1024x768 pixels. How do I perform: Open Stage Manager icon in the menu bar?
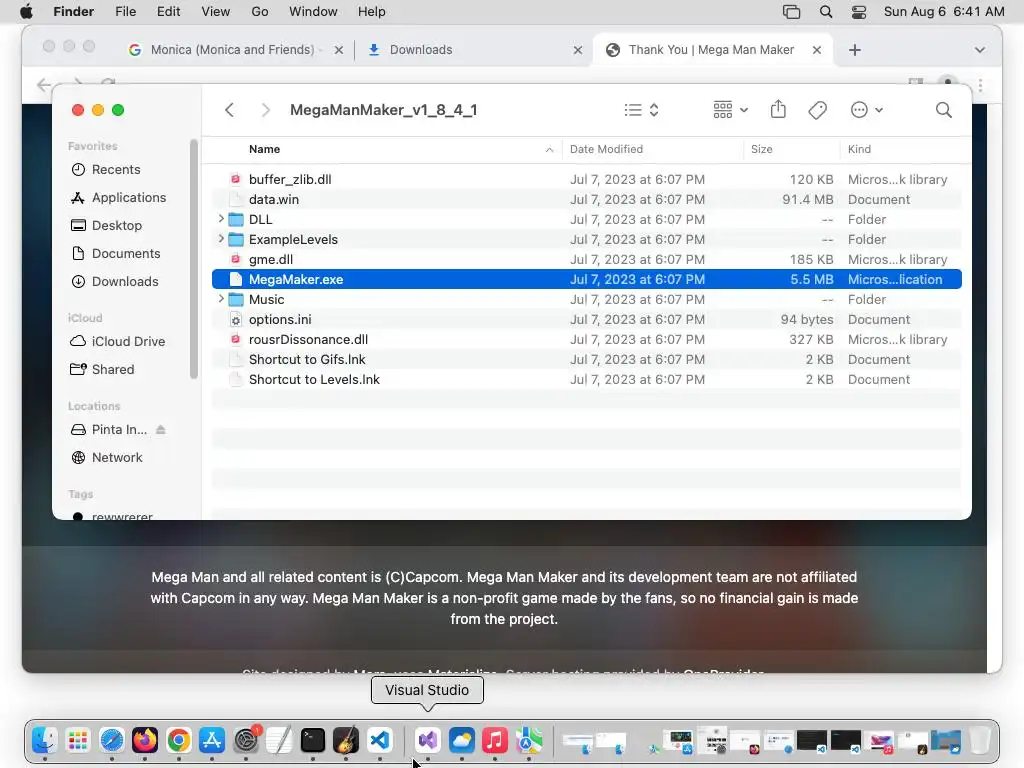pos(791,12)
